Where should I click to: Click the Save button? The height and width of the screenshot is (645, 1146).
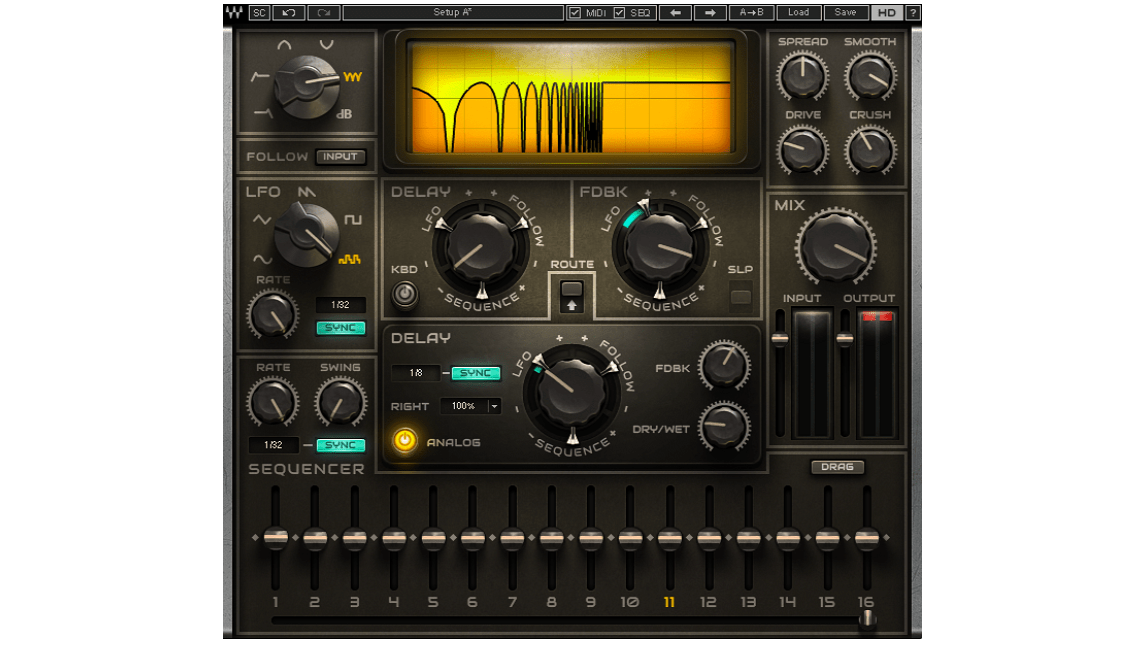point(845,13)
